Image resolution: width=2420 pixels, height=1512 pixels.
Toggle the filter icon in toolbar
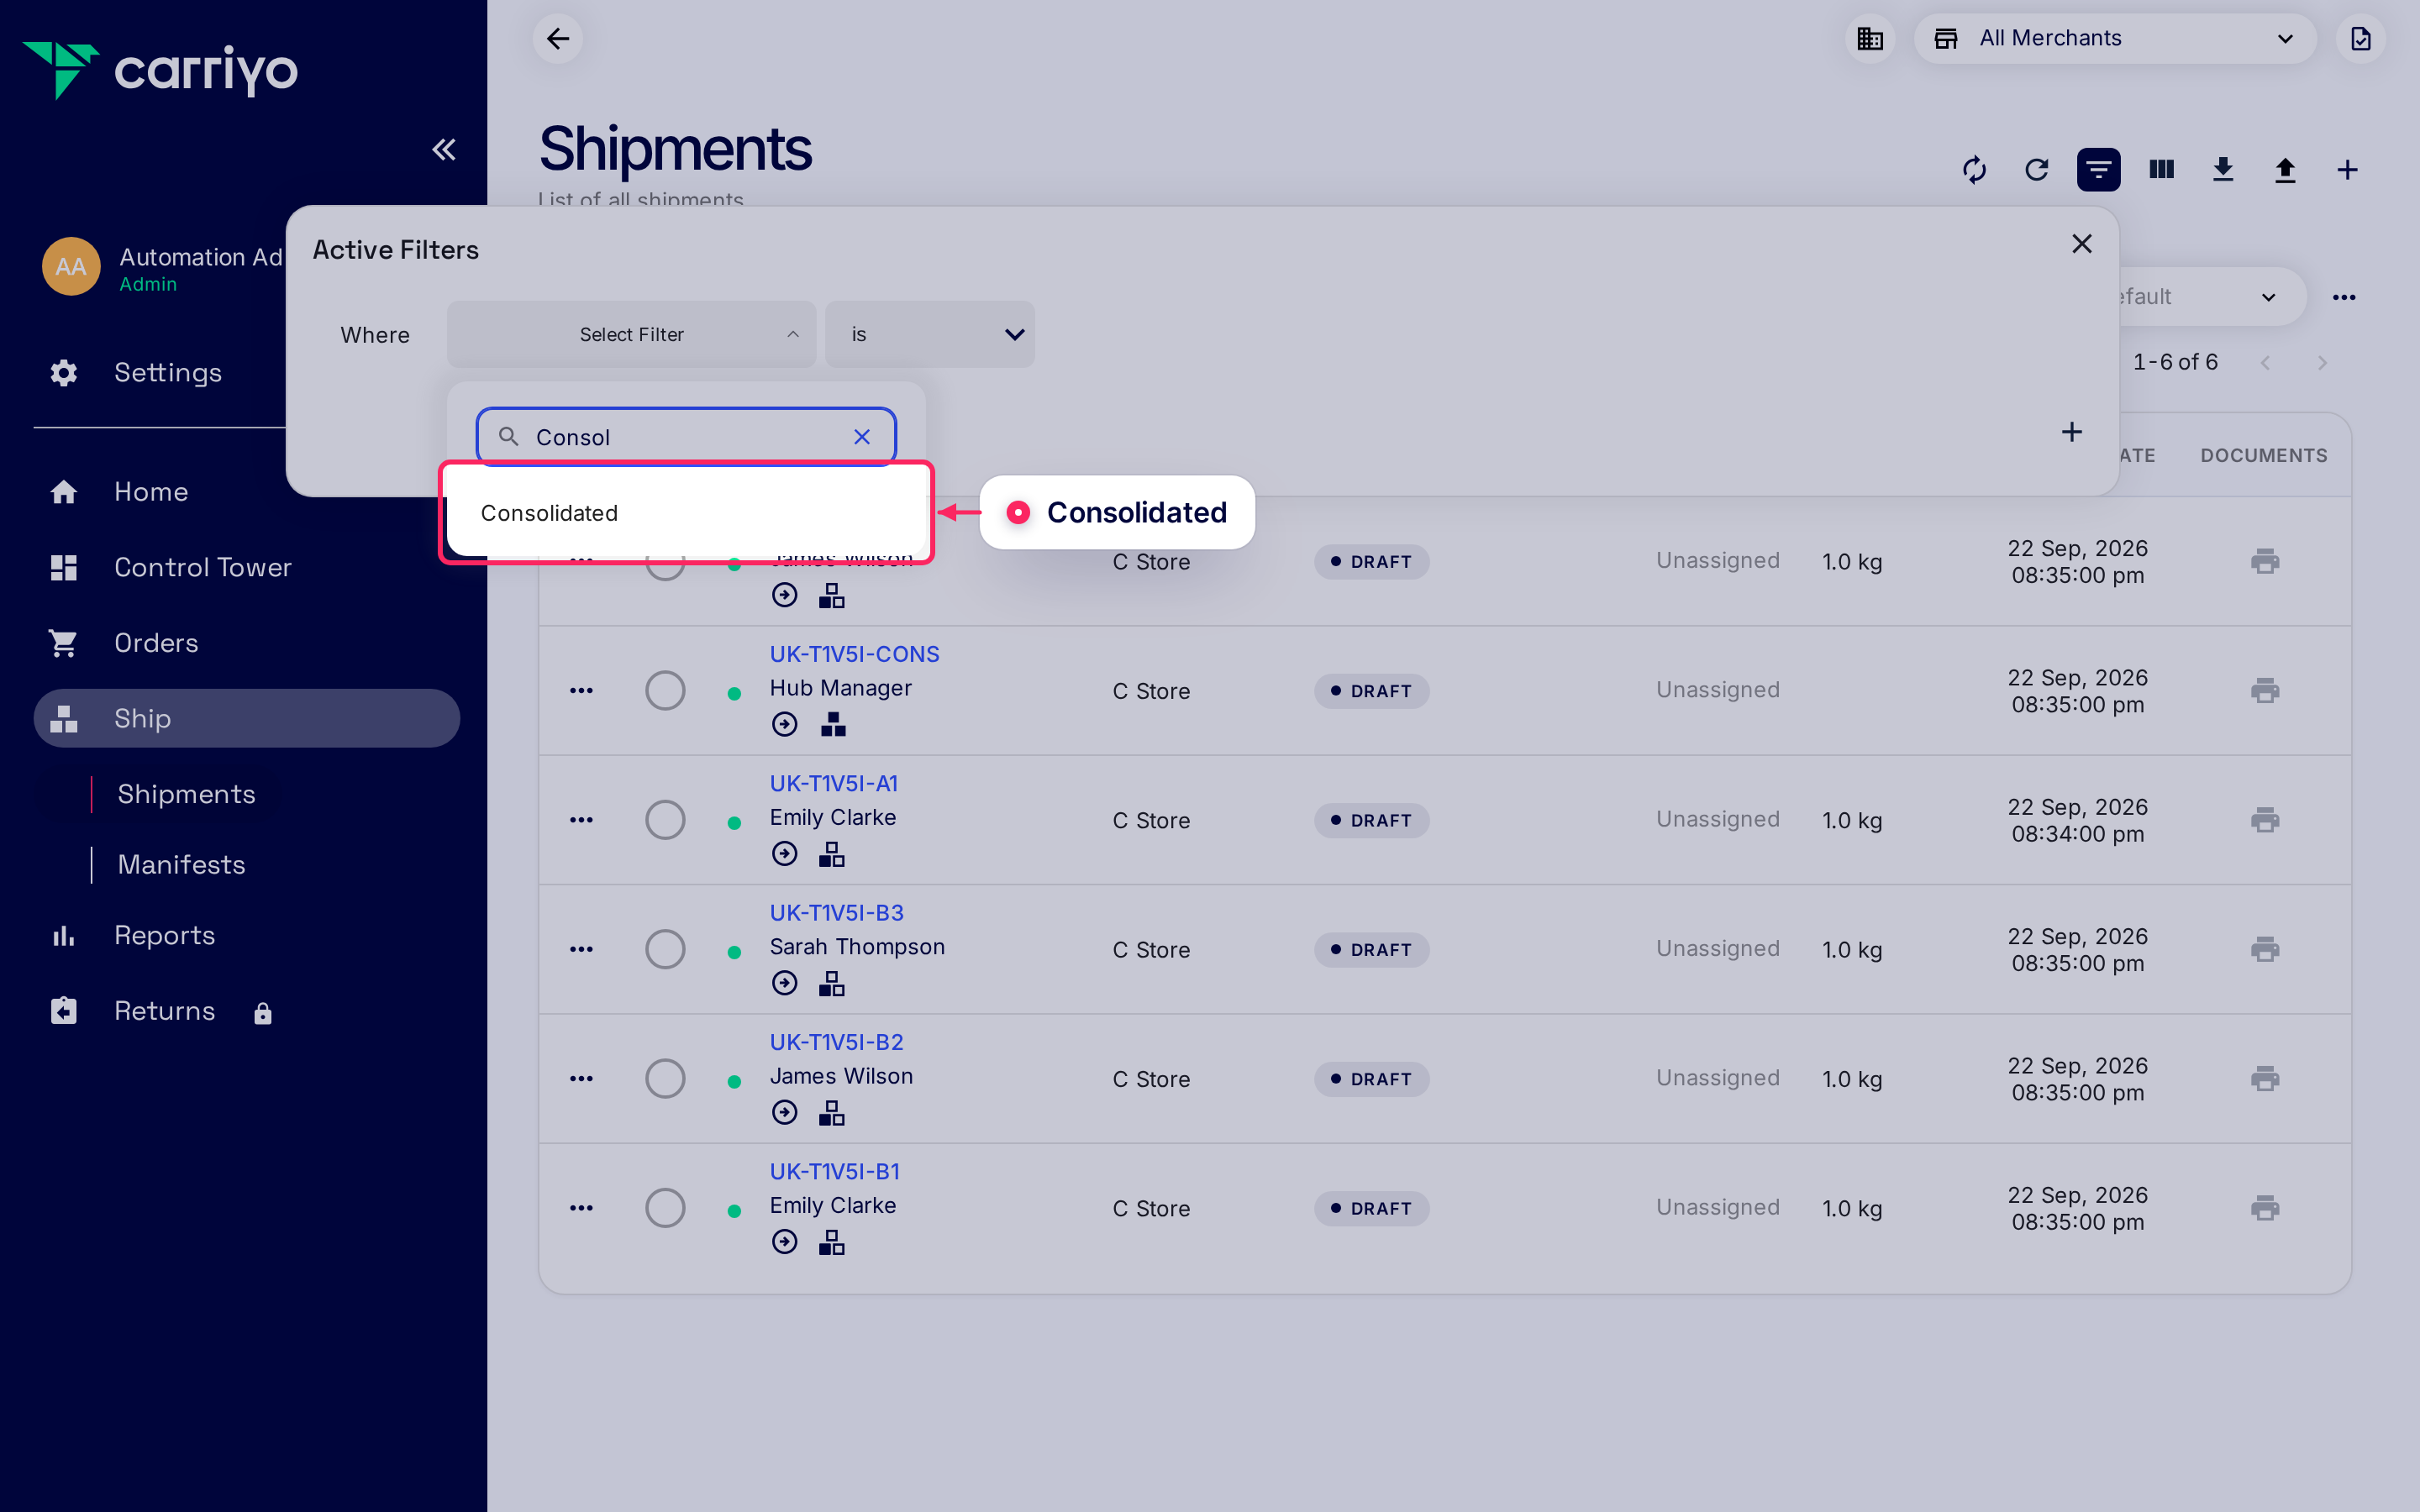(x=2098, y=170)
